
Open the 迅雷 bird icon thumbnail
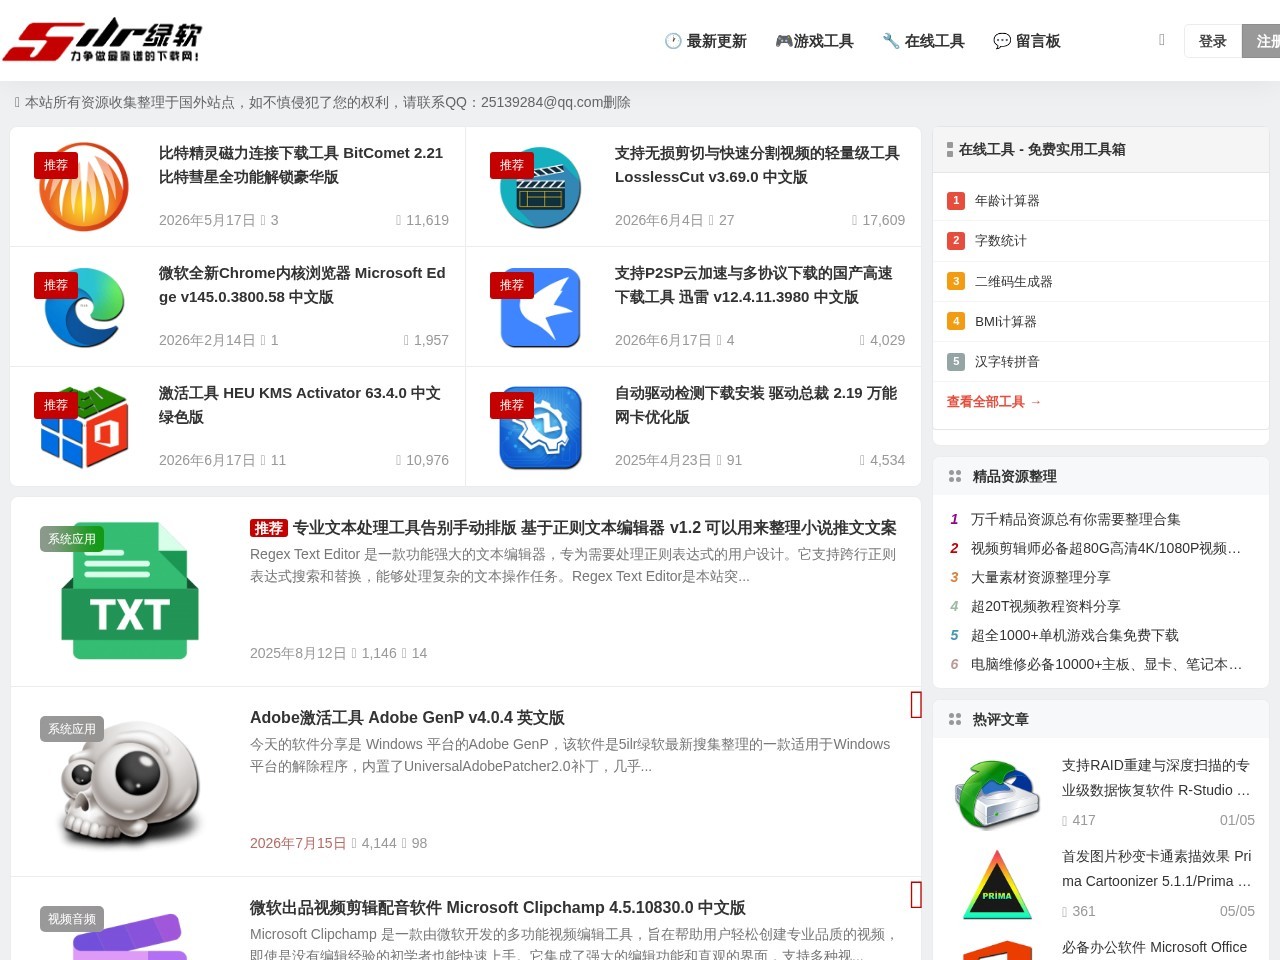coord(540,307)
